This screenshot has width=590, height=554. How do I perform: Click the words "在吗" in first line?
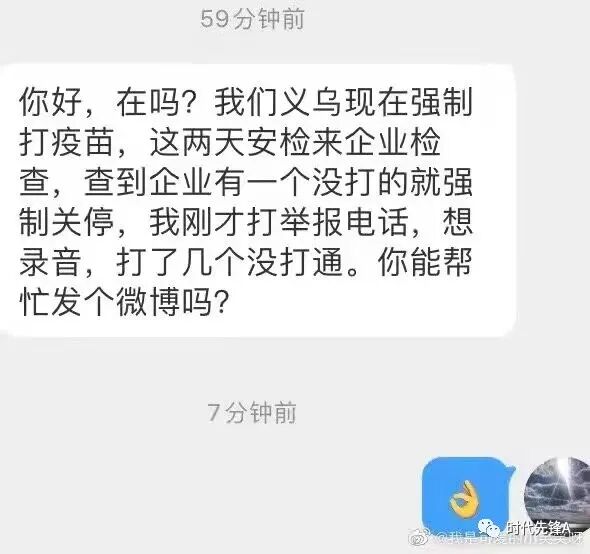[148, 103]
